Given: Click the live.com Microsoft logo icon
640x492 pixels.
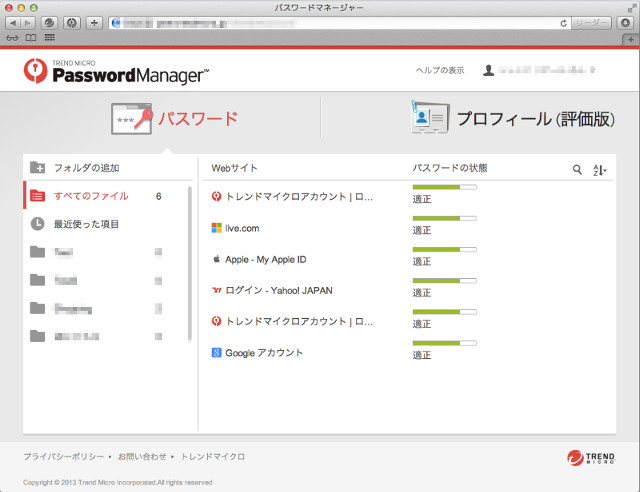Looking at the screenshot, I should pyautogui.click(x=216, y=228).
